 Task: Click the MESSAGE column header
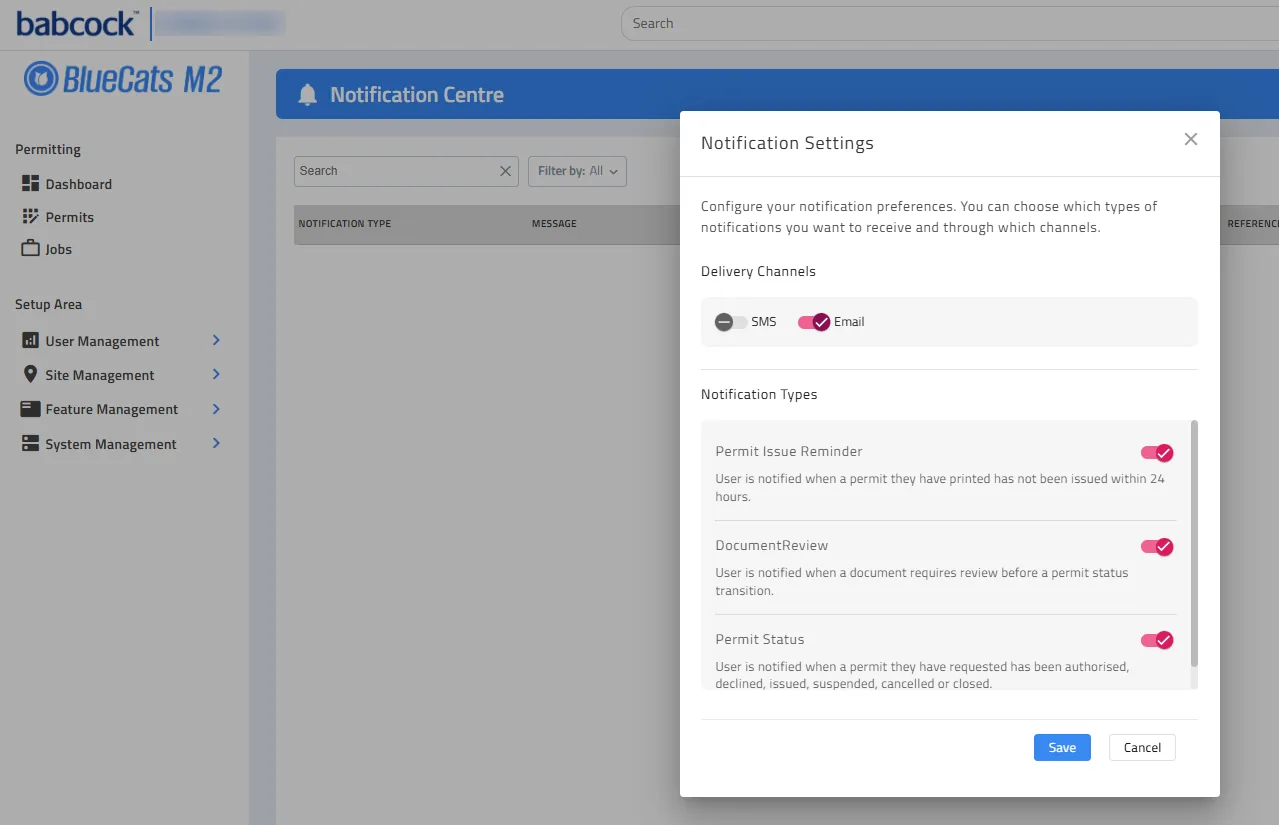click(554, 224)
